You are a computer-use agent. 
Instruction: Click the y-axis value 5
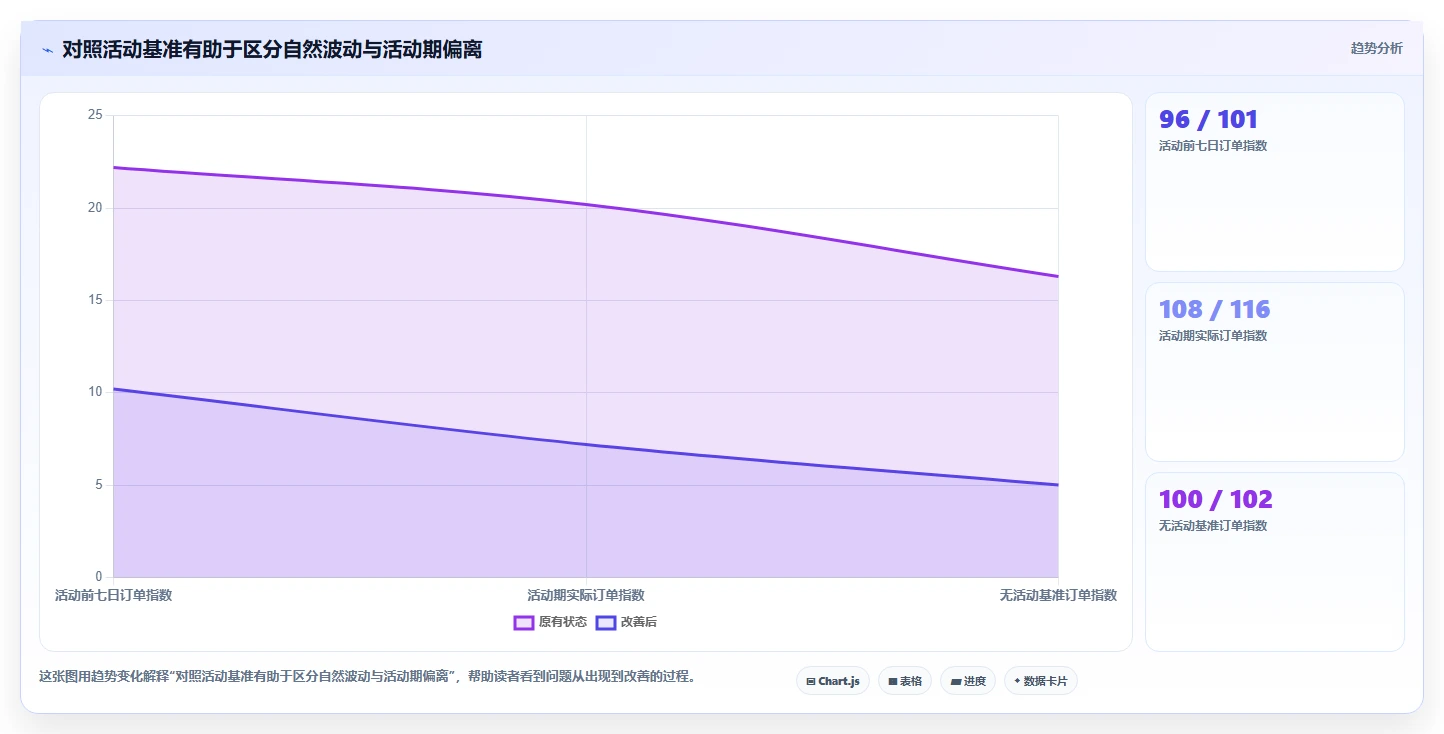click(x=99, y=485)
